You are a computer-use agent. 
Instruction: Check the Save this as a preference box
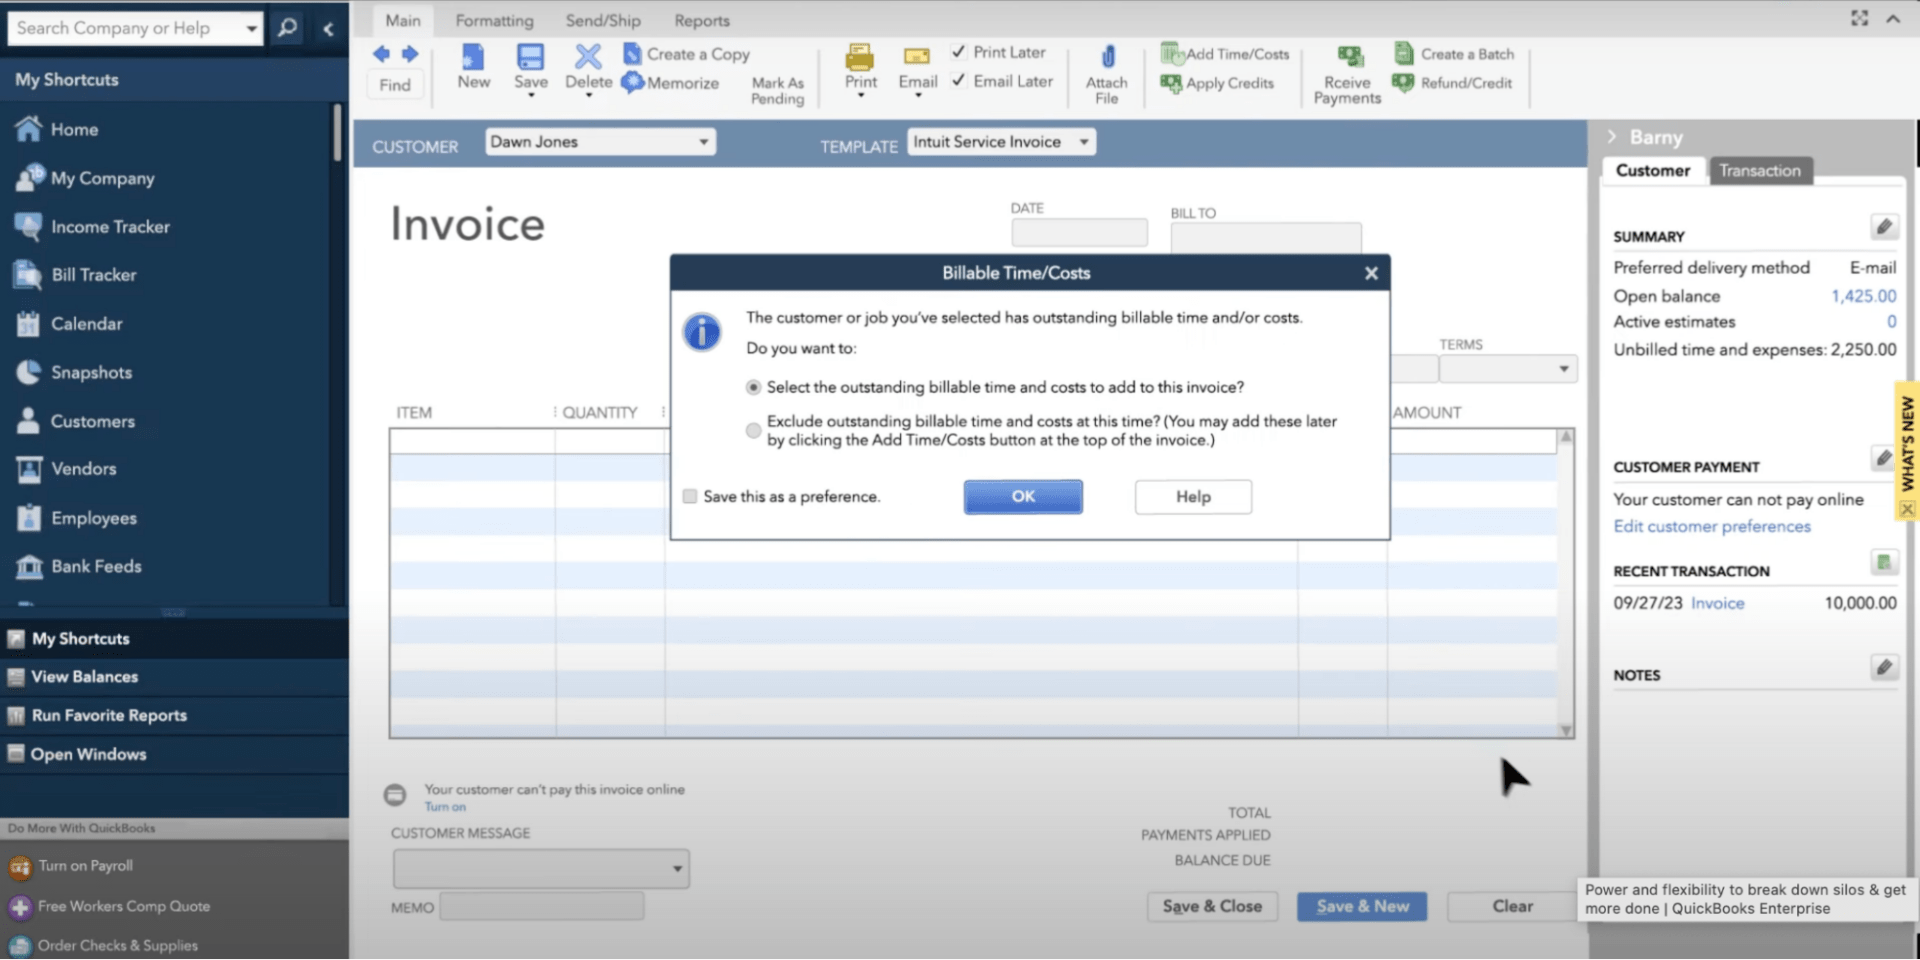(x=690, y=496)
